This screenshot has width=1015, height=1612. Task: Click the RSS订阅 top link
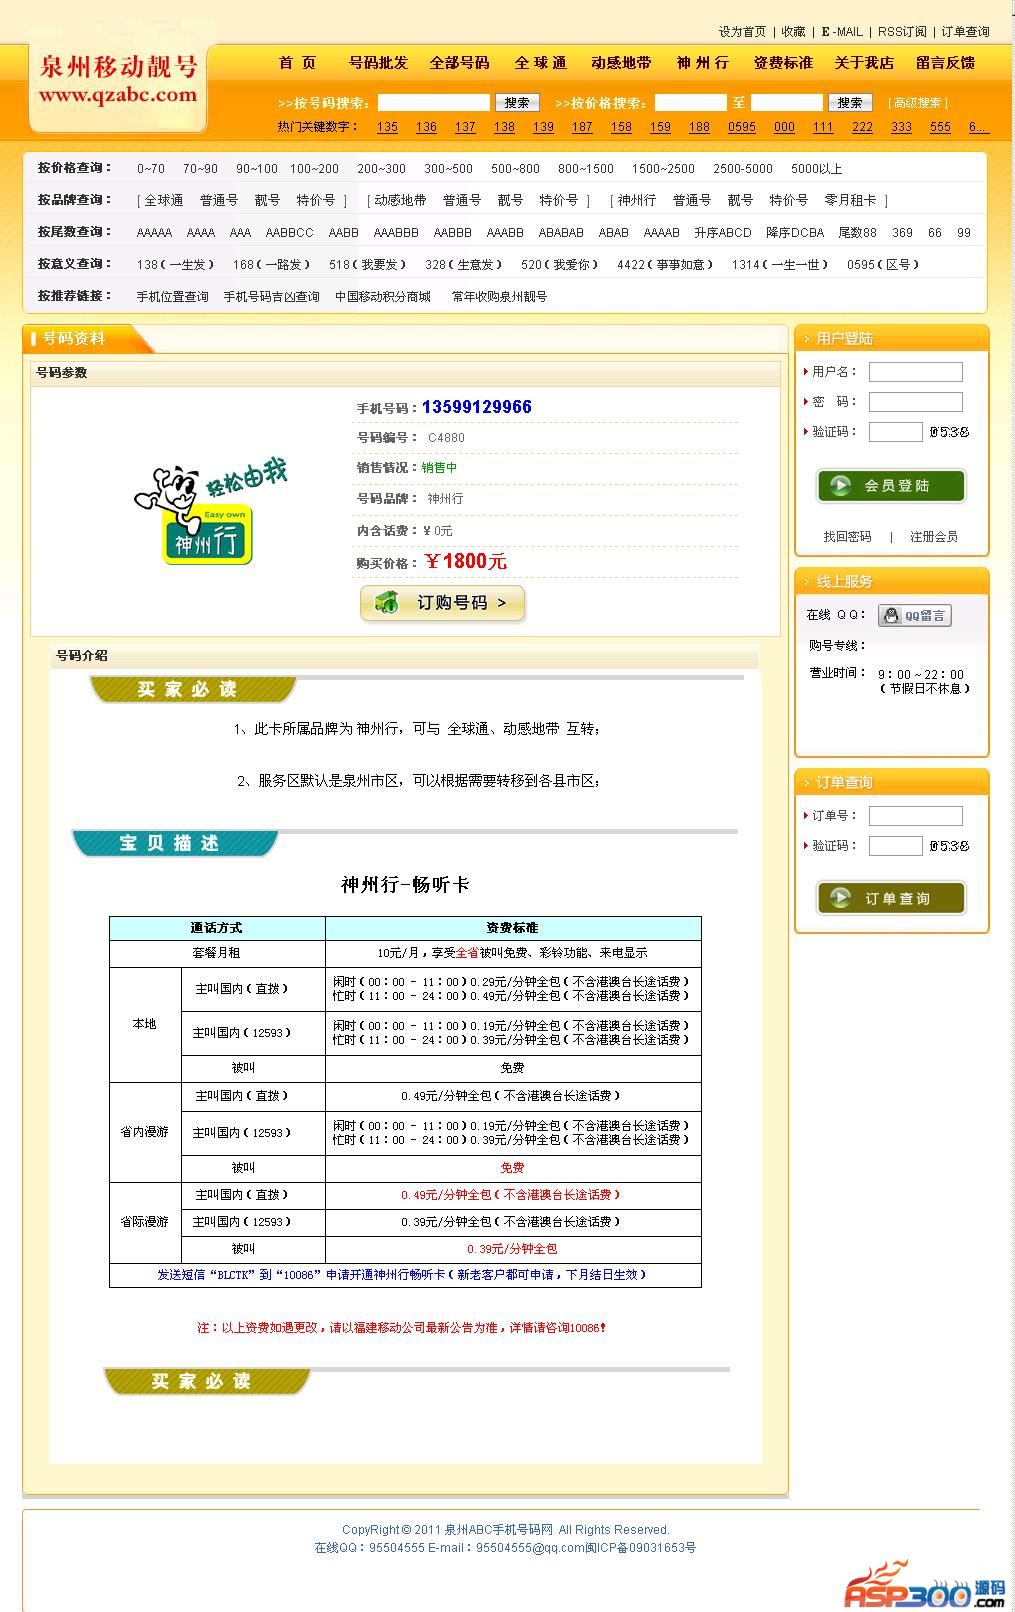tap(902, 32)
